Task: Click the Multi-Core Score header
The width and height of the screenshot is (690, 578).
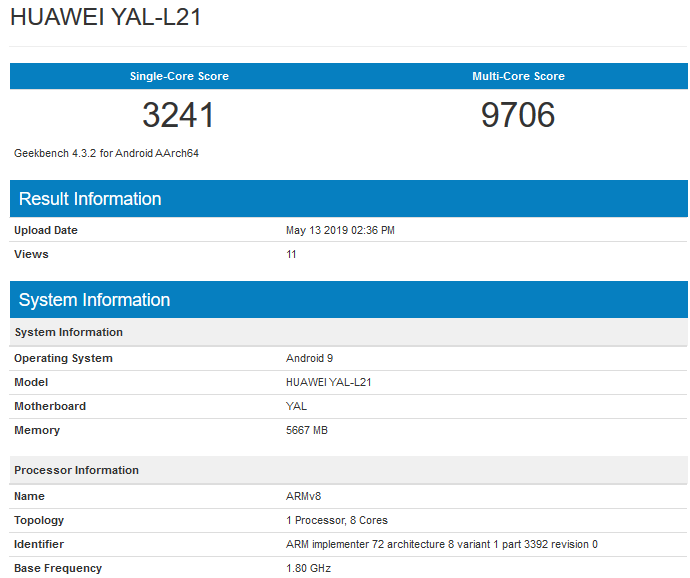Action: pyautogui.click(x=518, y=76)
